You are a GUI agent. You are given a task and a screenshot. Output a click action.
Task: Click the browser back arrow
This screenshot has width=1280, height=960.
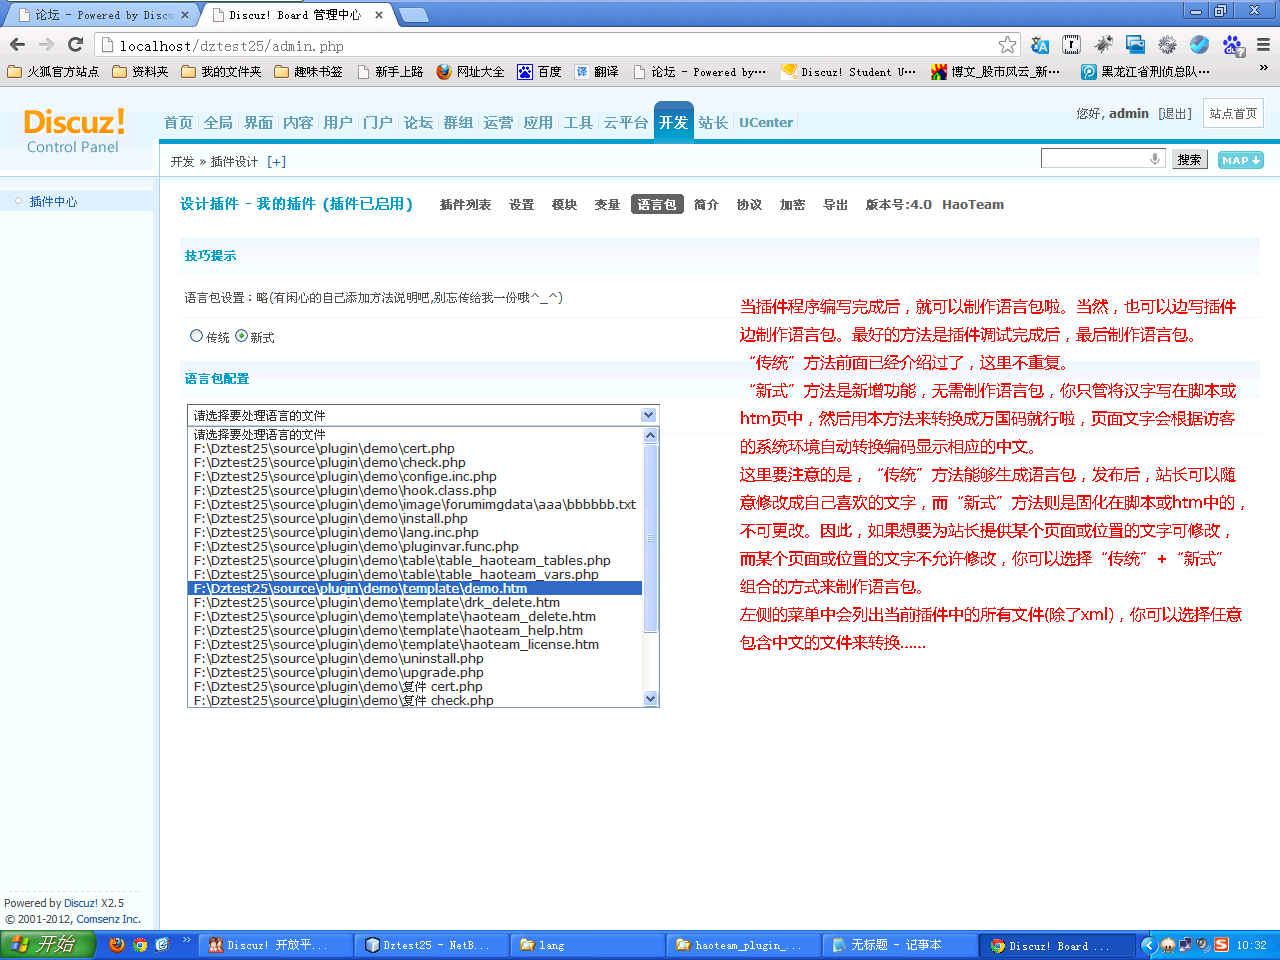17,45
